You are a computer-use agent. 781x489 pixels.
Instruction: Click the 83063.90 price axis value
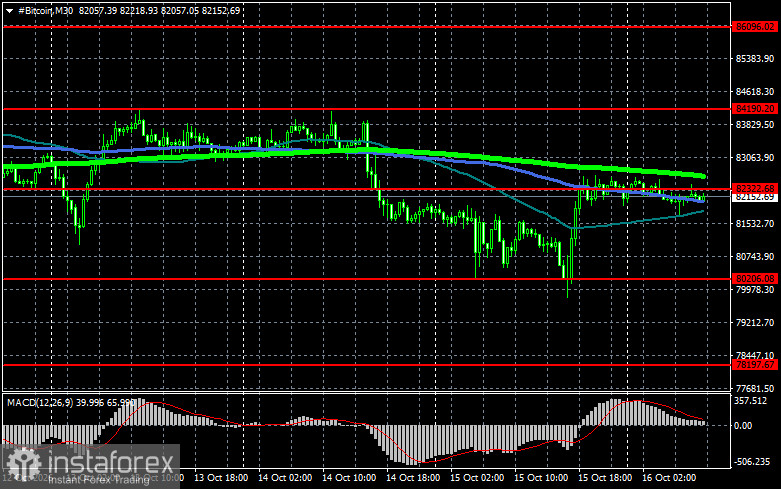coord(755,157)
